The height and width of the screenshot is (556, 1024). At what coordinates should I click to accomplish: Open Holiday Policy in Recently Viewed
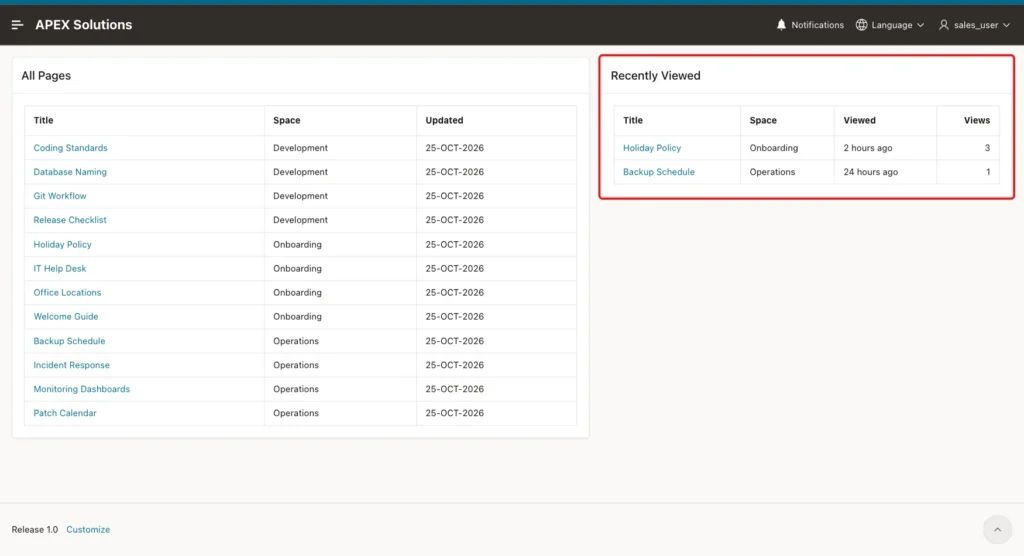(x=652, y=148)
